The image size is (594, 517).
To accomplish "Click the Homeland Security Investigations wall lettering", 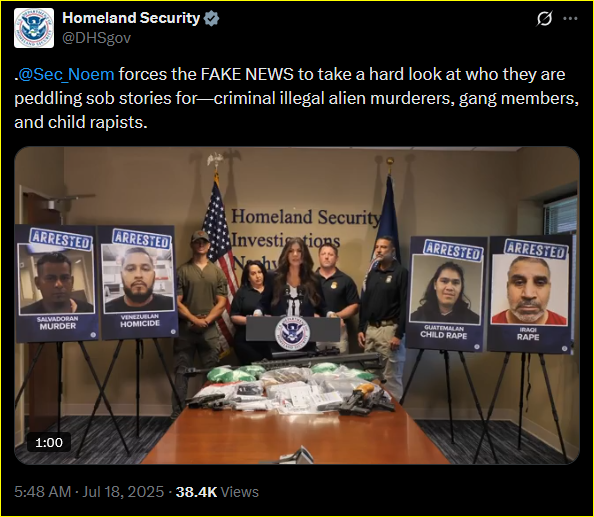I will 305,229.
